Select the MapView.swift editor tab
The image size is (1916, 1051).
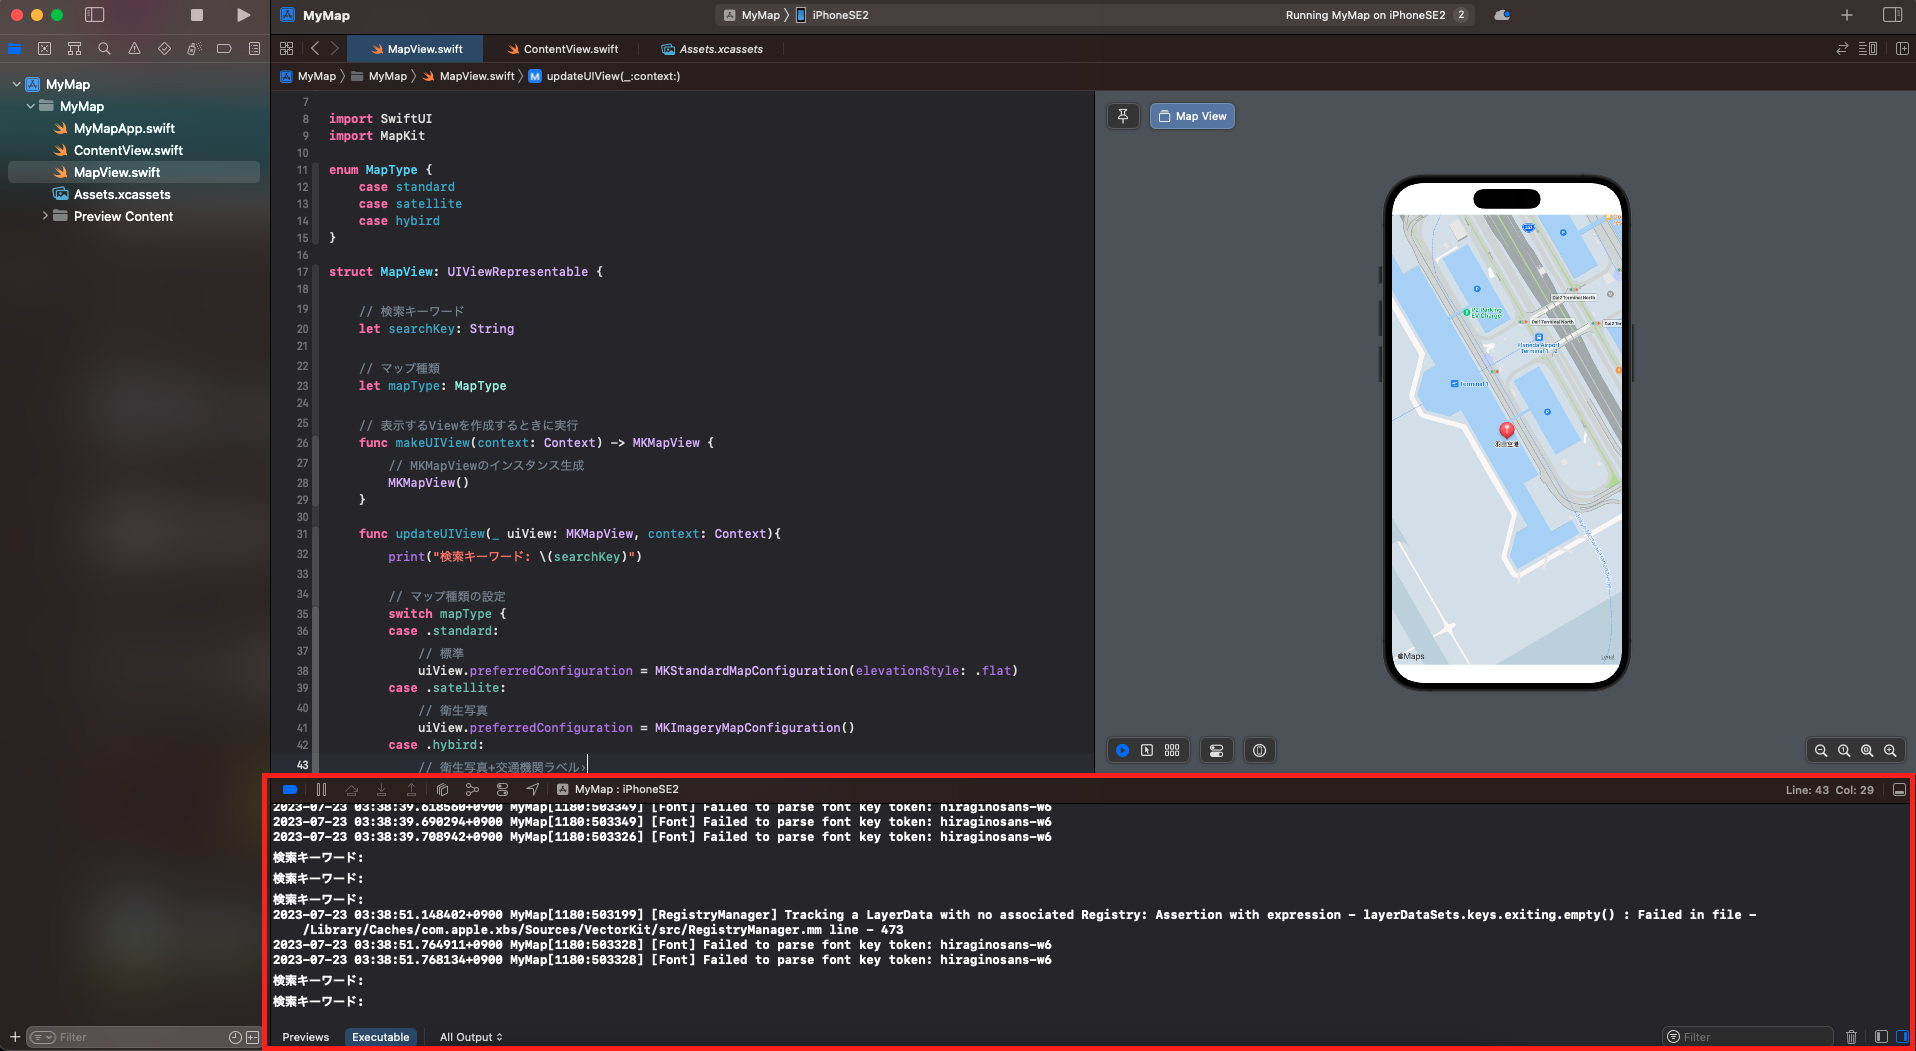coord(416,49)
